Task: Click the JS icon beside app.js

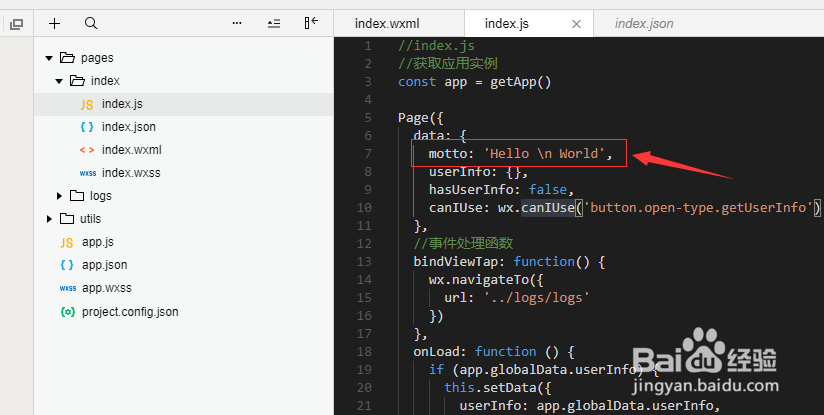Action: pos(67,243)
